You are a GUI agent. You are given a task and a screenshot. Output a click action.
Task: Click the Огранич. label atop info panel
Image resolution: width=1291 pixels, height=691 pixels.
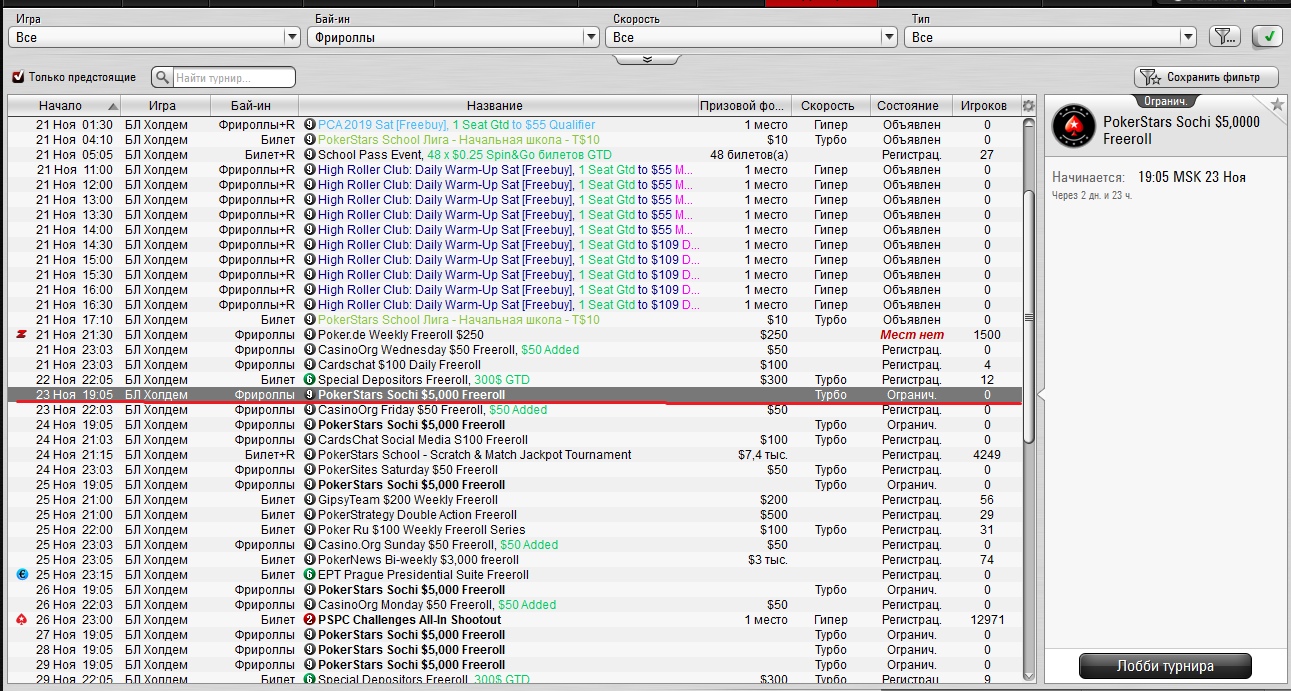coord(1165,101)
